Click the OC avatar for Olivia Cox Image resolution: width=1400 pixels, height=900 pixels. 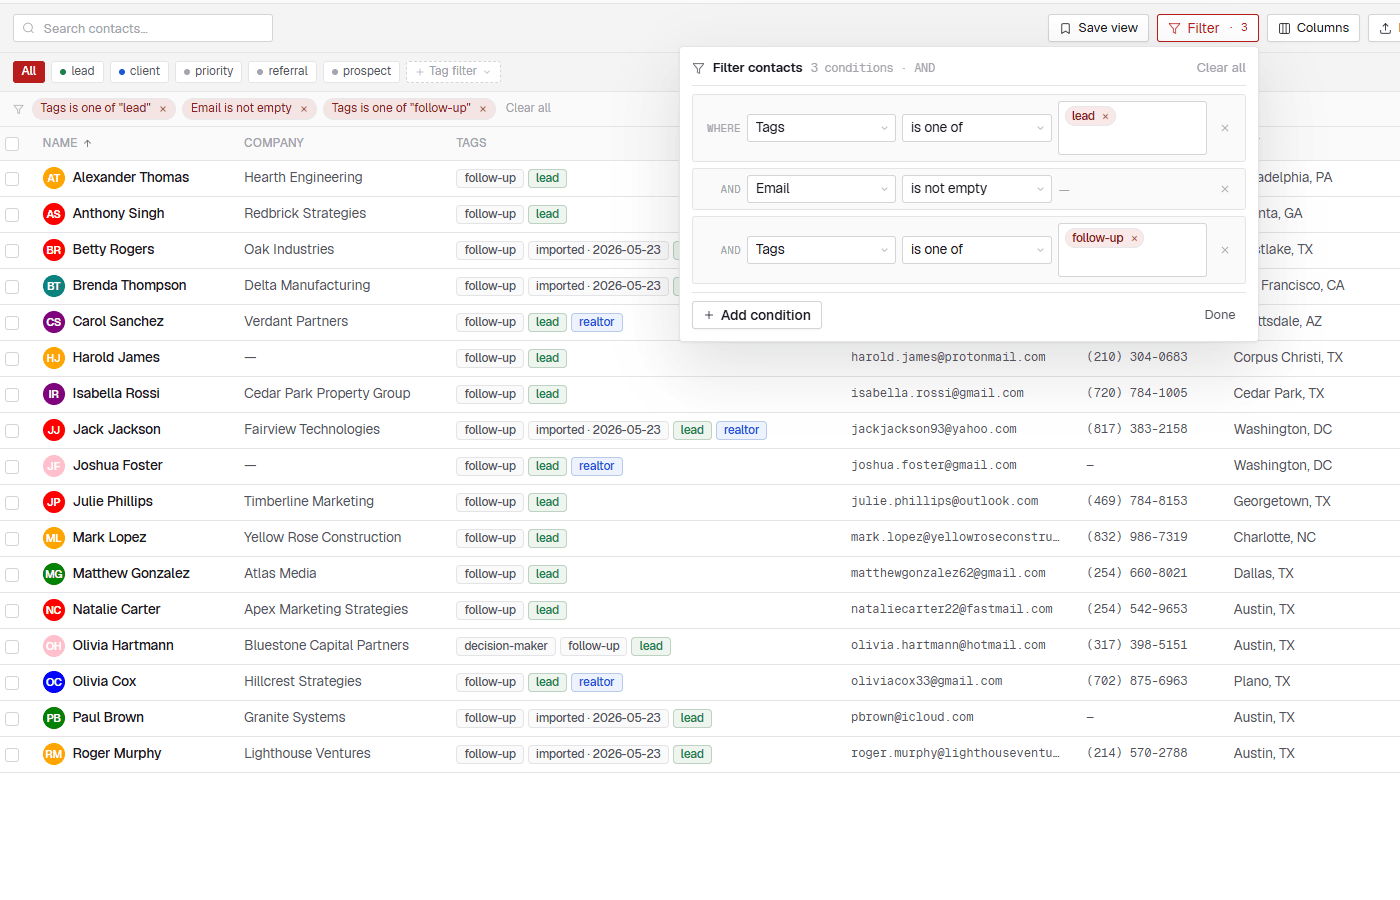54,682
